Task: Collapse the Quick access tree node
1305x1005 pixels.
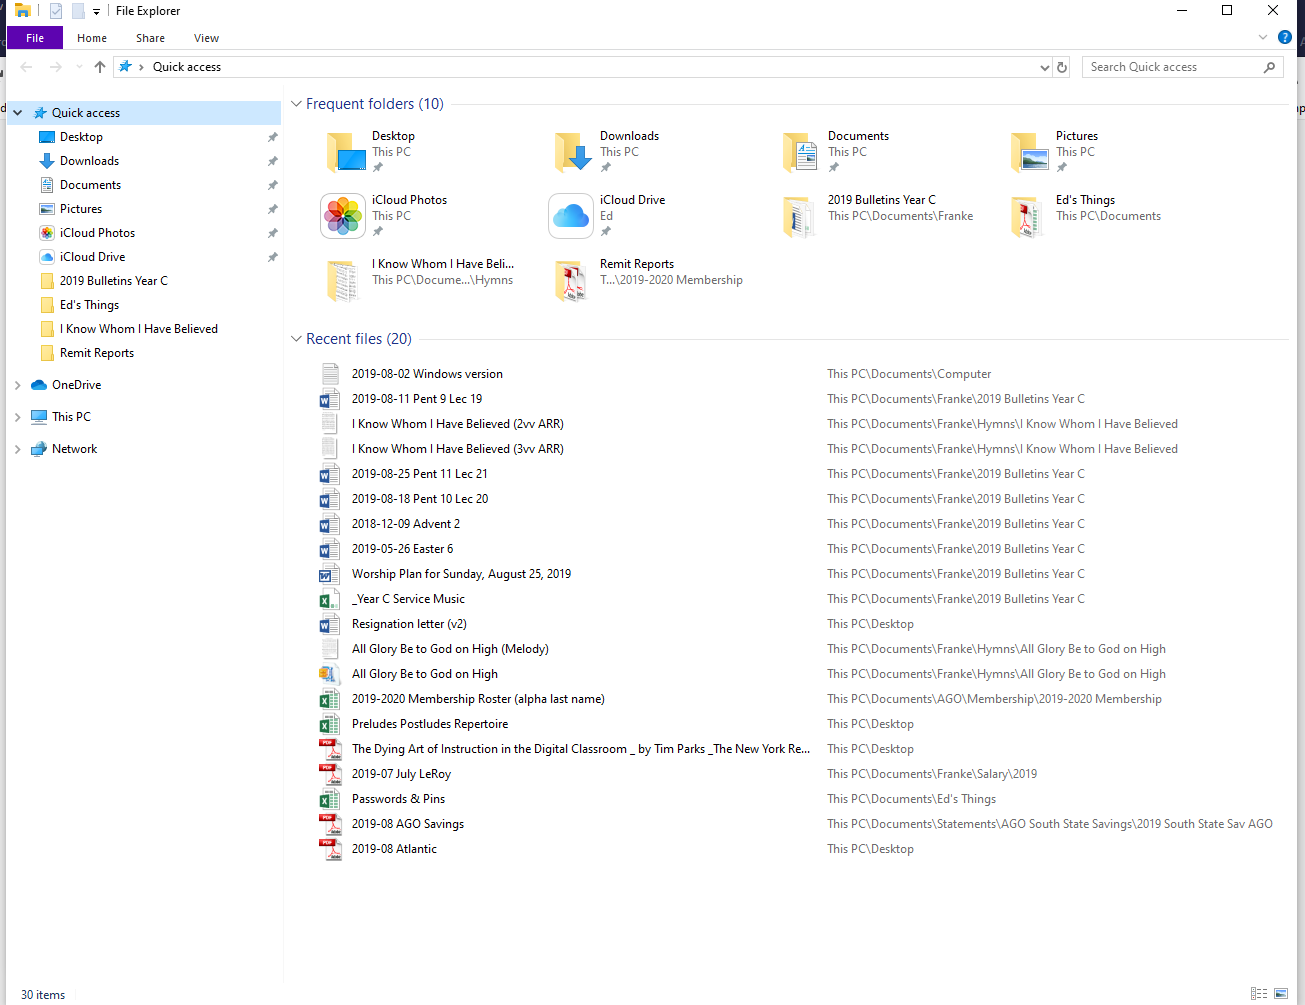Action: (18, 113)
